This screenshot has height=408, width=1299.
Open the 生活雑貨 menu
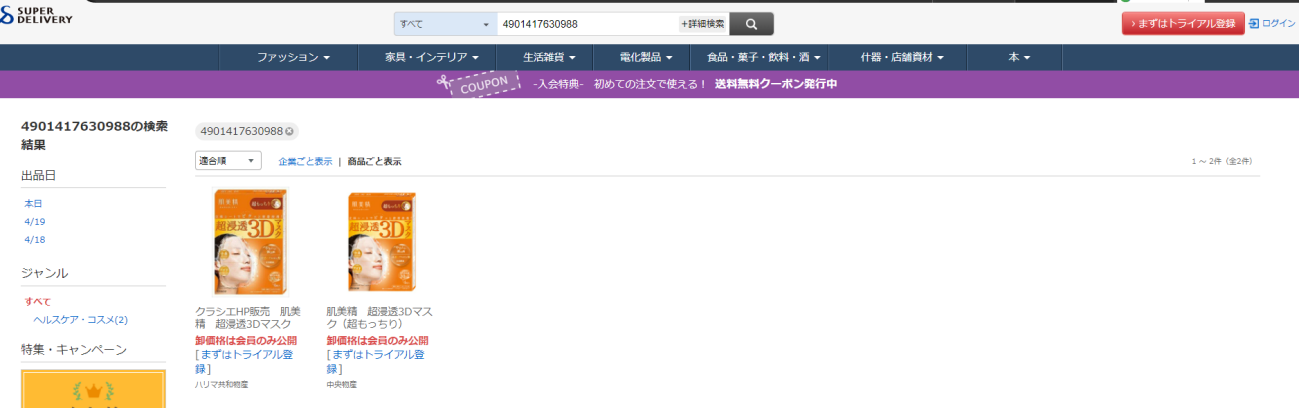(x=549, y=58)
